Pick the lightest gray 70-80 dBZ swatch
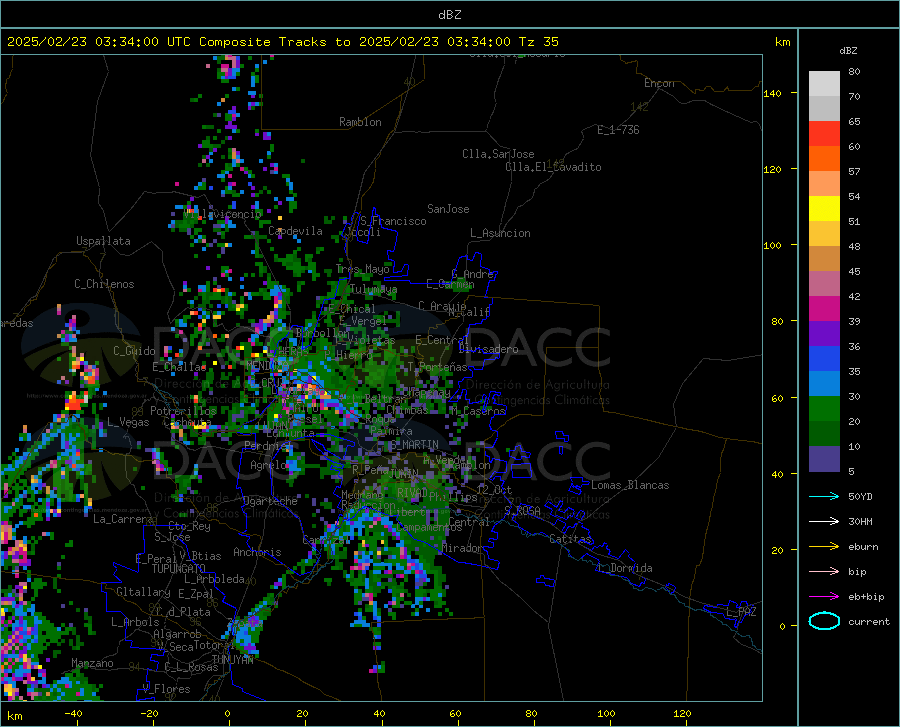 [x=824, y=84]
